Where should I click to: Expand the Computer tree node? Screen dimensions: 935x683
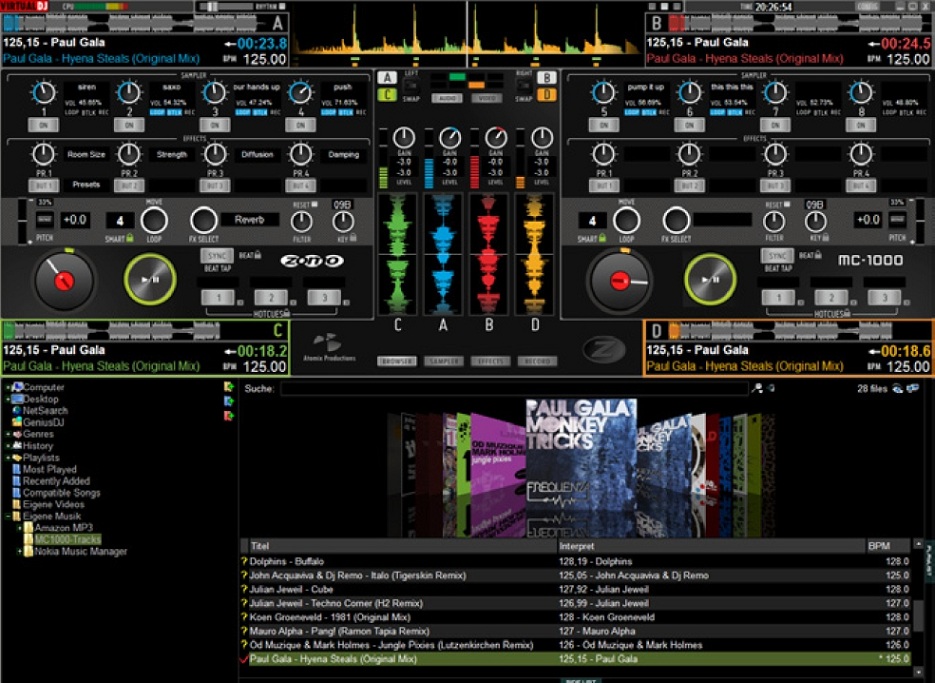(x=8, y=387)
